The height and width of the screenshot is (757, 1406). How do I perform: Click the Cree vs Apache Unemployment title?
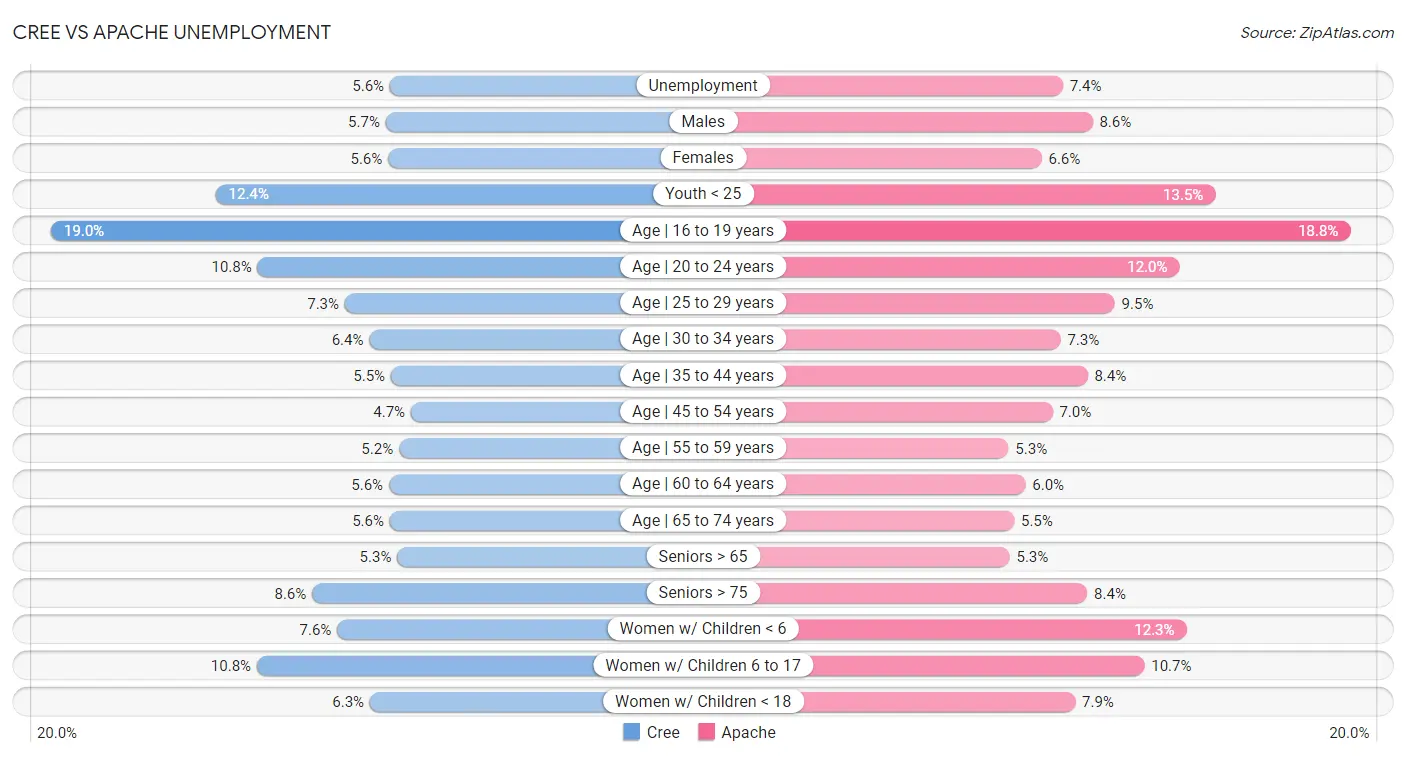pos(171,32)
